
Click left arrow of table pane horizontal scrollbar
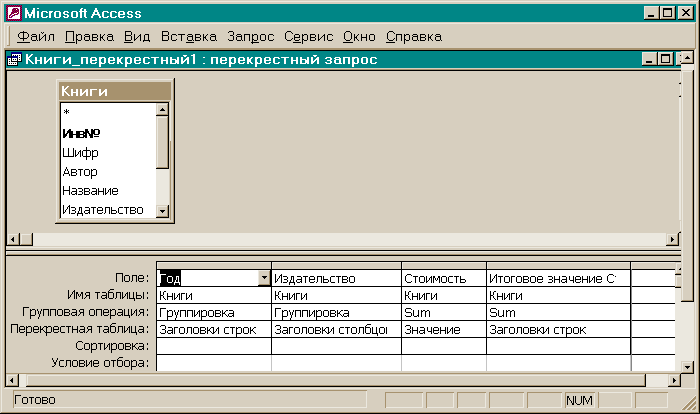(x=12, y=239)
